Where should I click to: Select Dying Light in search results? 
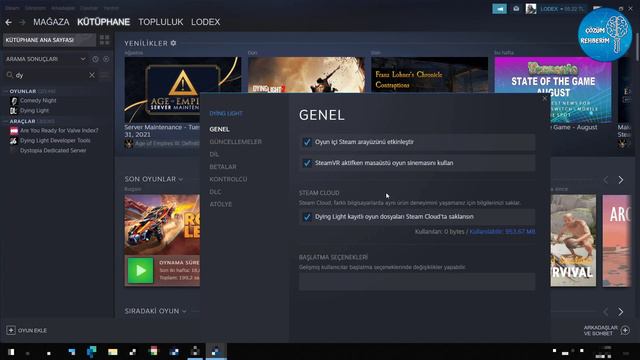34,111
